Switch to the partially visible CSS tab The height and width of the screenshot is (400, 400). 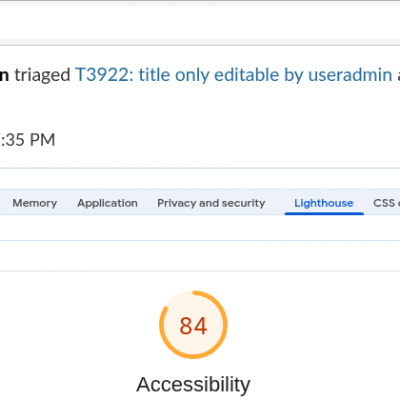pos(386,203)
